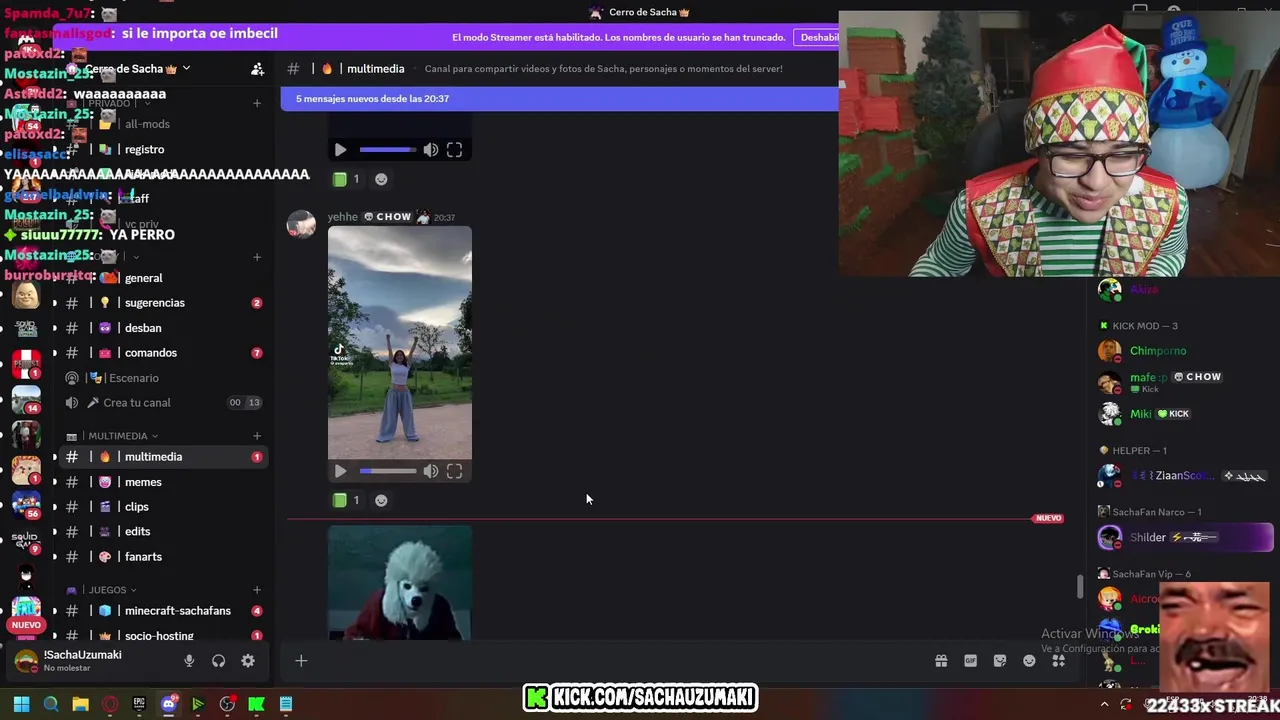Open OBS Studio from the taskbar
This screenshot has height=720, width=1280.
point(227,704)
